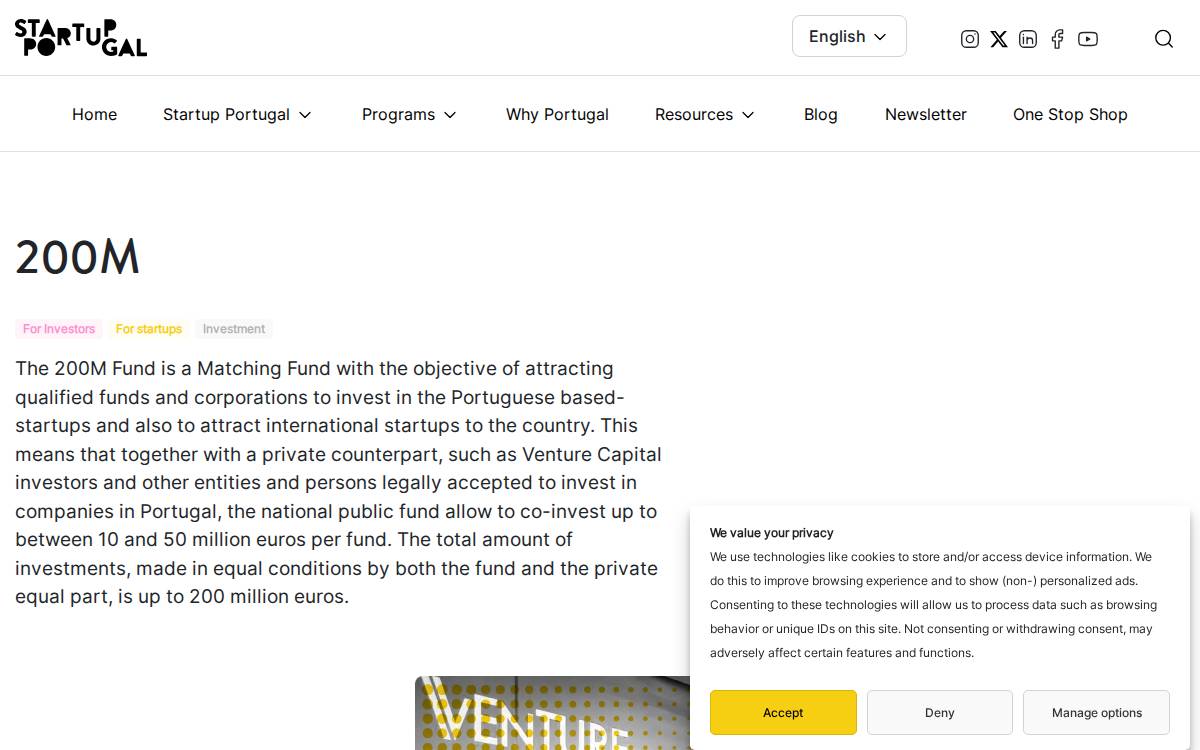Accept the cookie consent
Viewport: 1200px width, 750px height.
point(783,712)
